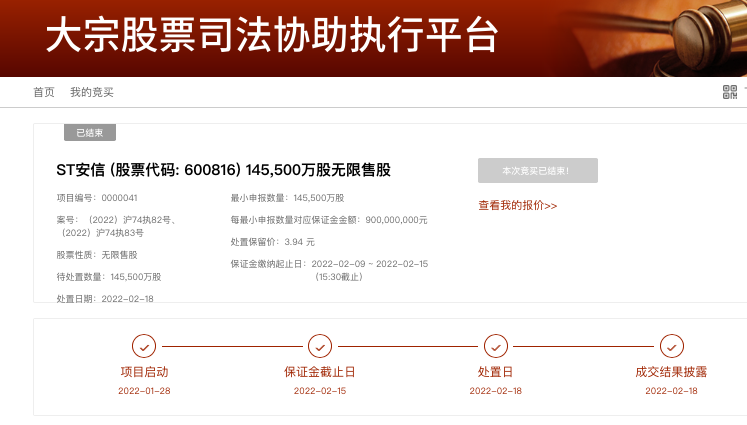Select the 处置日 timeline label
Image resolution: width=747 pixels, height=425 pixels.
click(495, 372)
